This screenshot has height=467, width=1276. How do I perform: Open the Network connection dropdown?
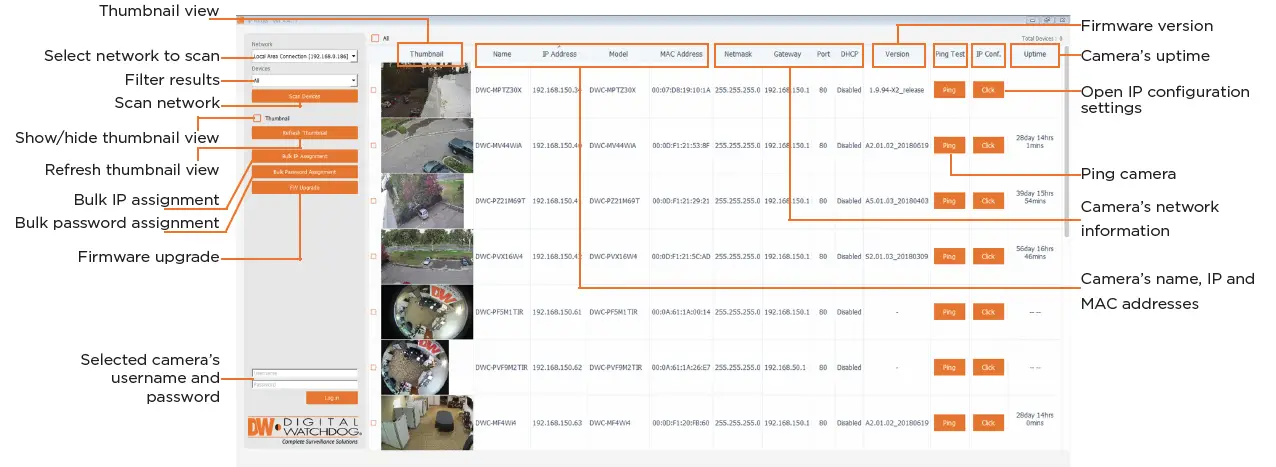pos(304,57)
